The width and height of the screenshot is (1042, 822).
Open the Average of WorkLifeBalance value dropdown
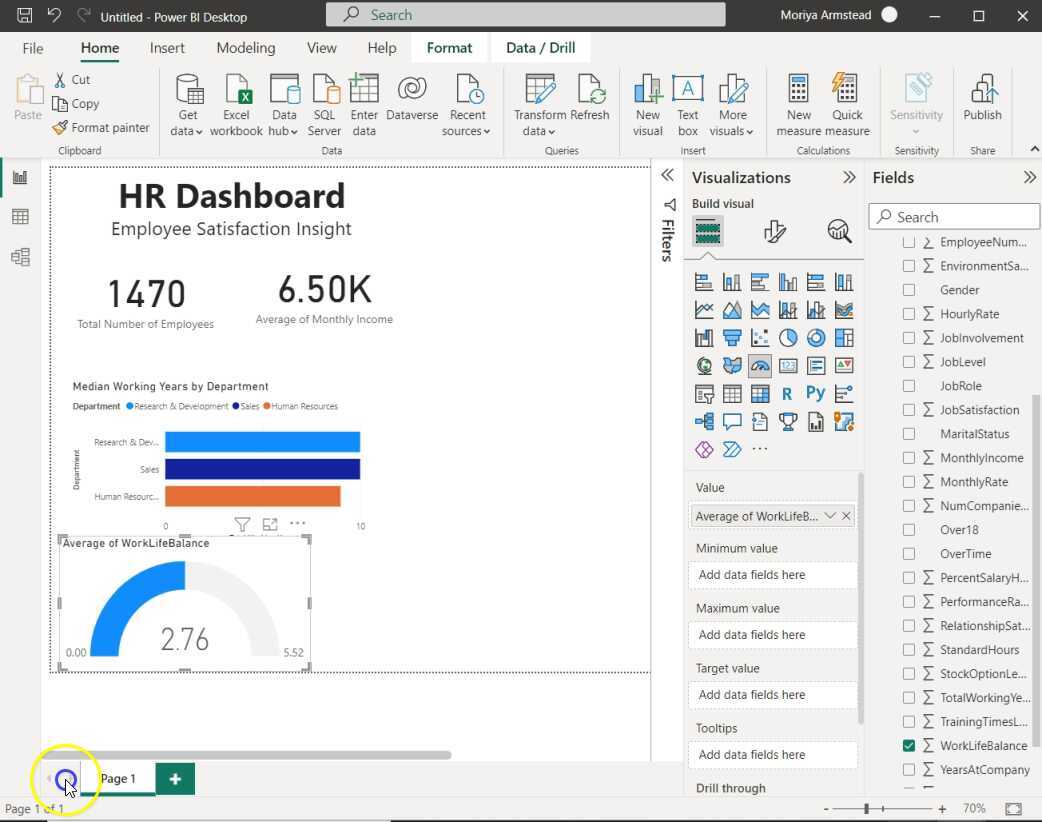(x=832, y=515)
